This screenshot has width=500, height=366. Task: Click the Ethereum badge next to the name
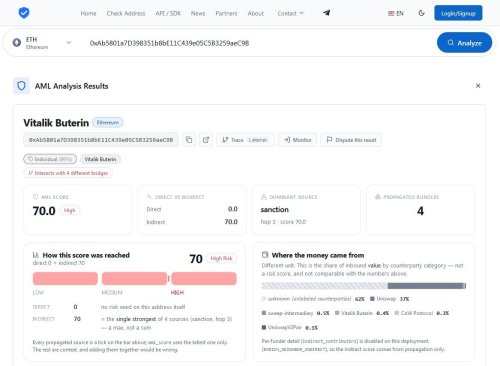108,123
